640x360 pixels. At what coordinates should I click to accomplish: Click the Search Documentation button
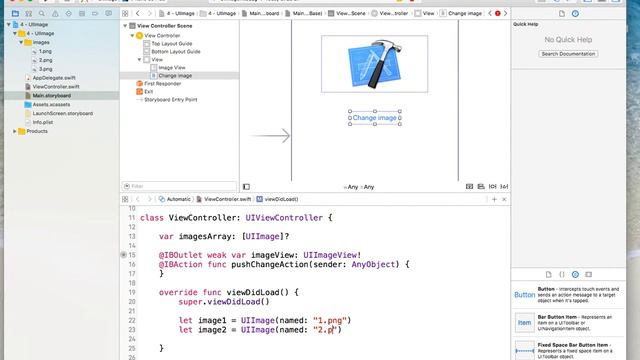(x=568, y=54)
